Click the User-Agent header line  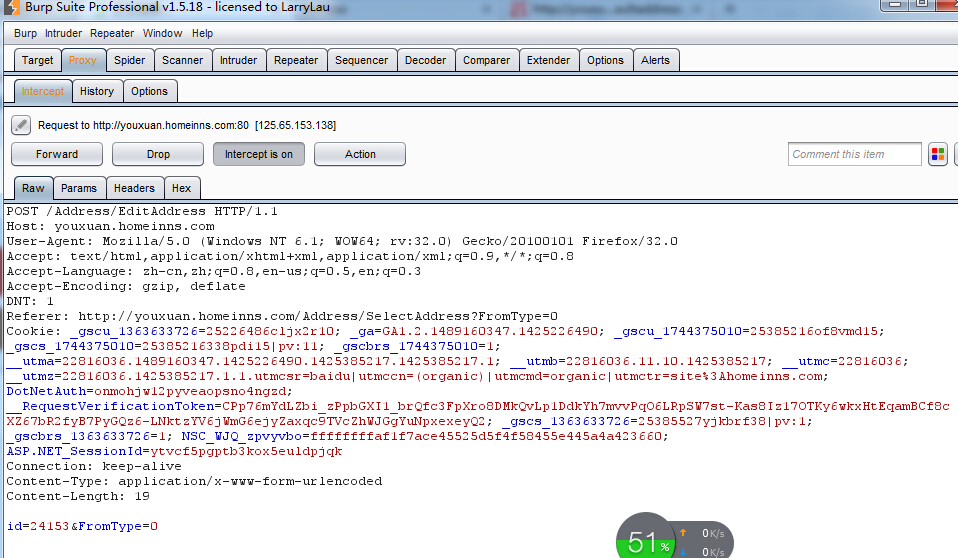click(342, 241)
